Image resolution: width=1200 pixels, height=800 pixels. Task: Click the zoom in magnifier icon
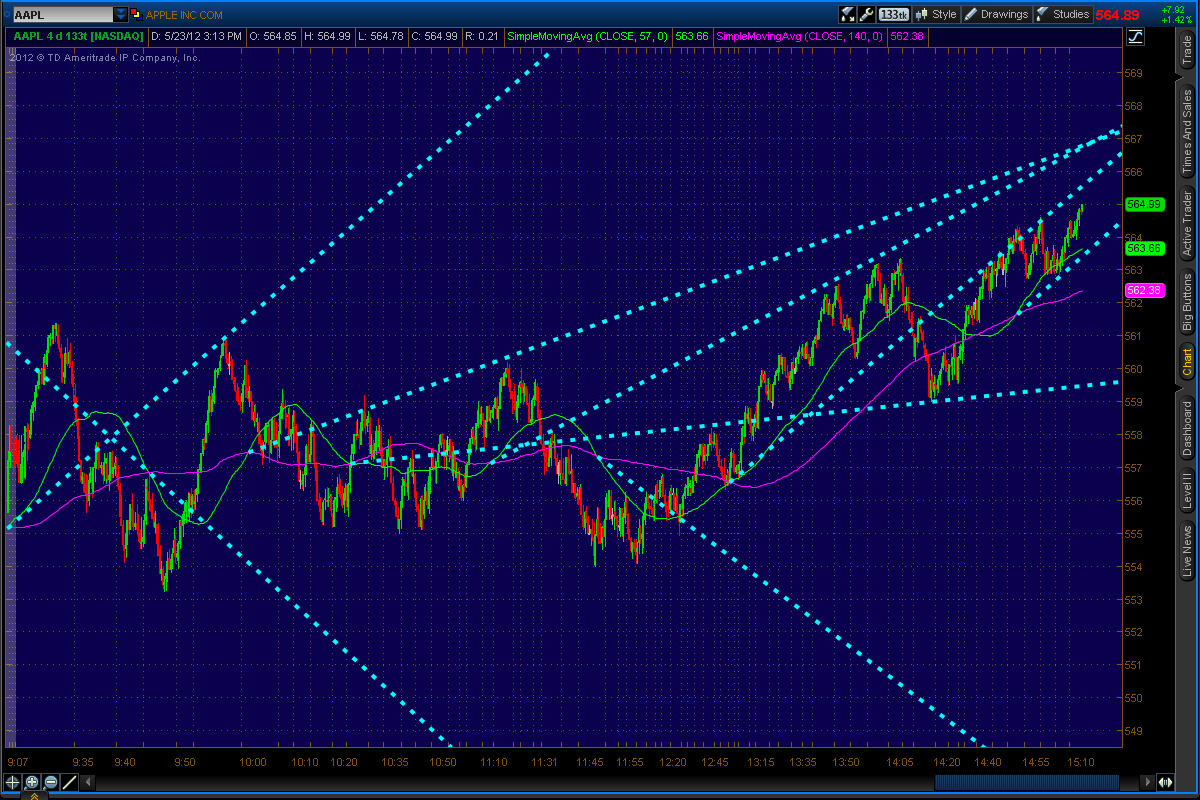click(x=32, y=782)
